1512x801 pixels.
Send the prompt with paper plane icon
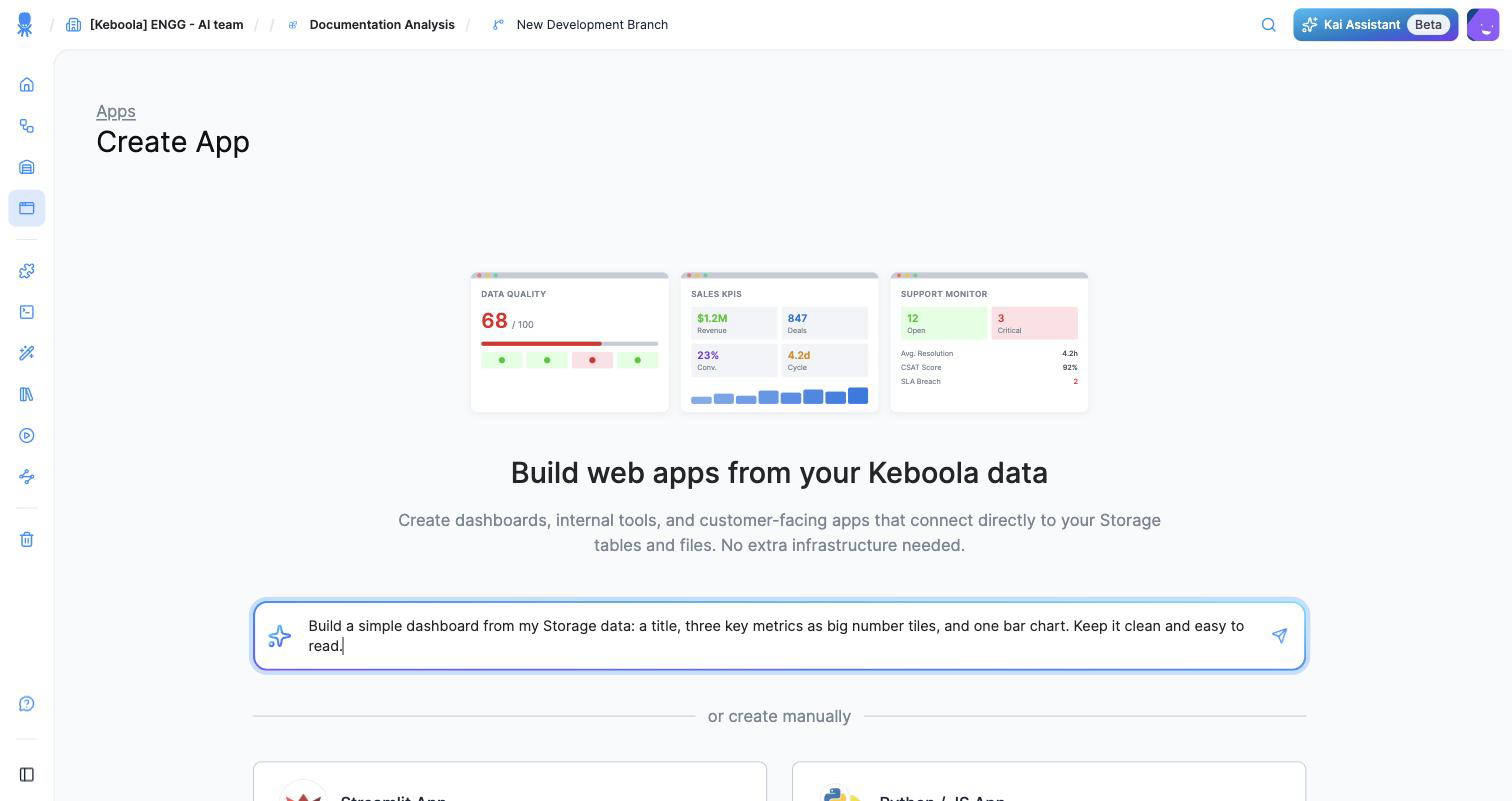click(1279, 636)
